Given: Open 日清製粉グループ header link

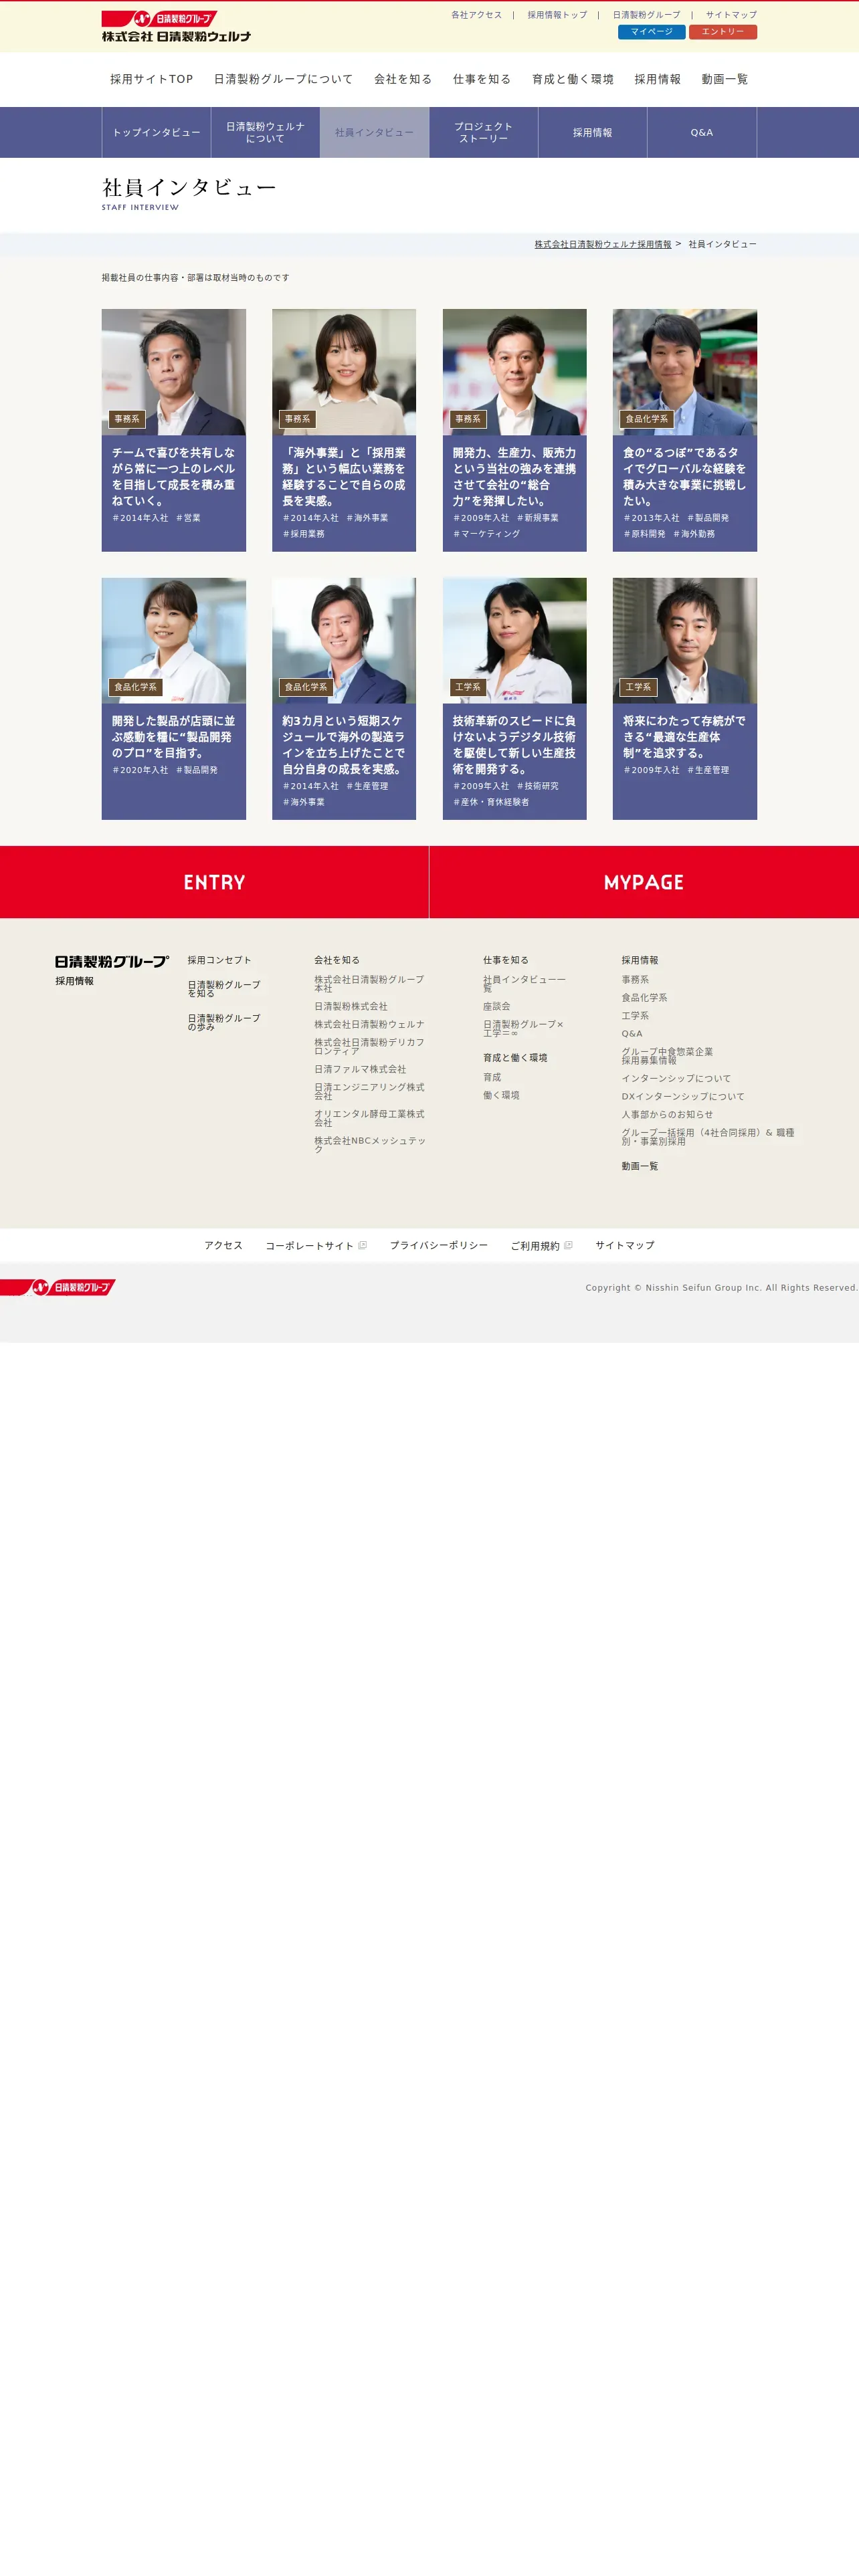Looking at the screenshot, I should (646, 15).
